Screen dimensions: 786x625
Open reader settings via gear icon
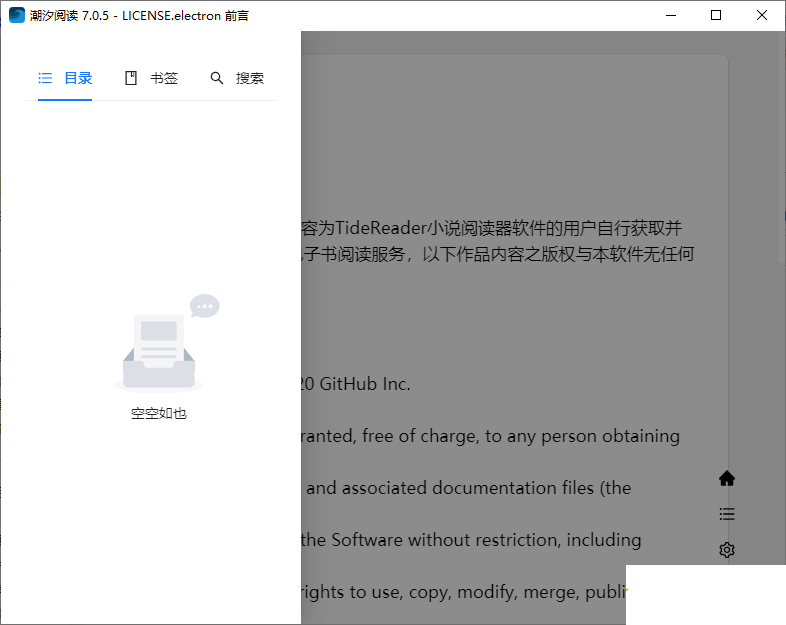click(x=726, y=550)
